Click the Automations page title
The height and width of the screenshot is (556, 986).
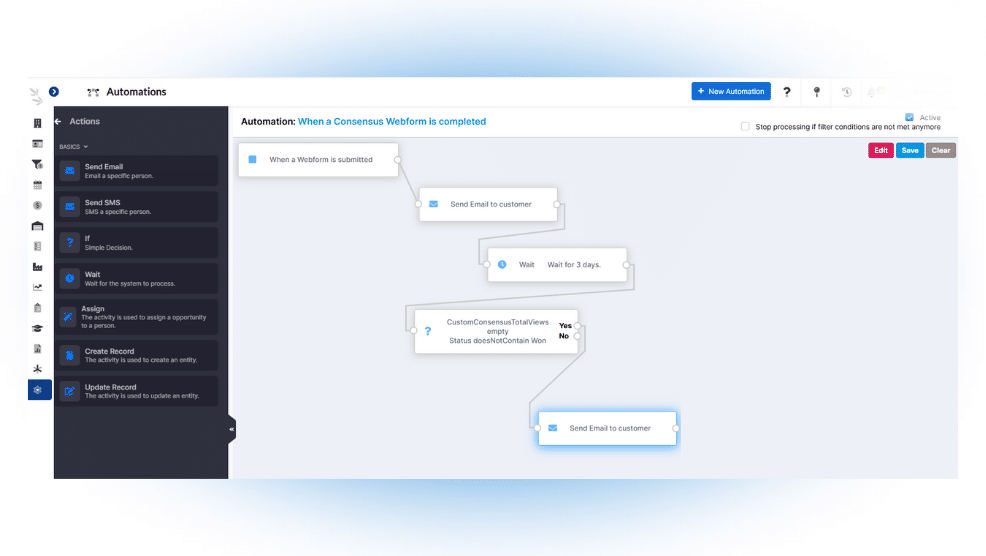pyautogui.click(x=136, y=92)
